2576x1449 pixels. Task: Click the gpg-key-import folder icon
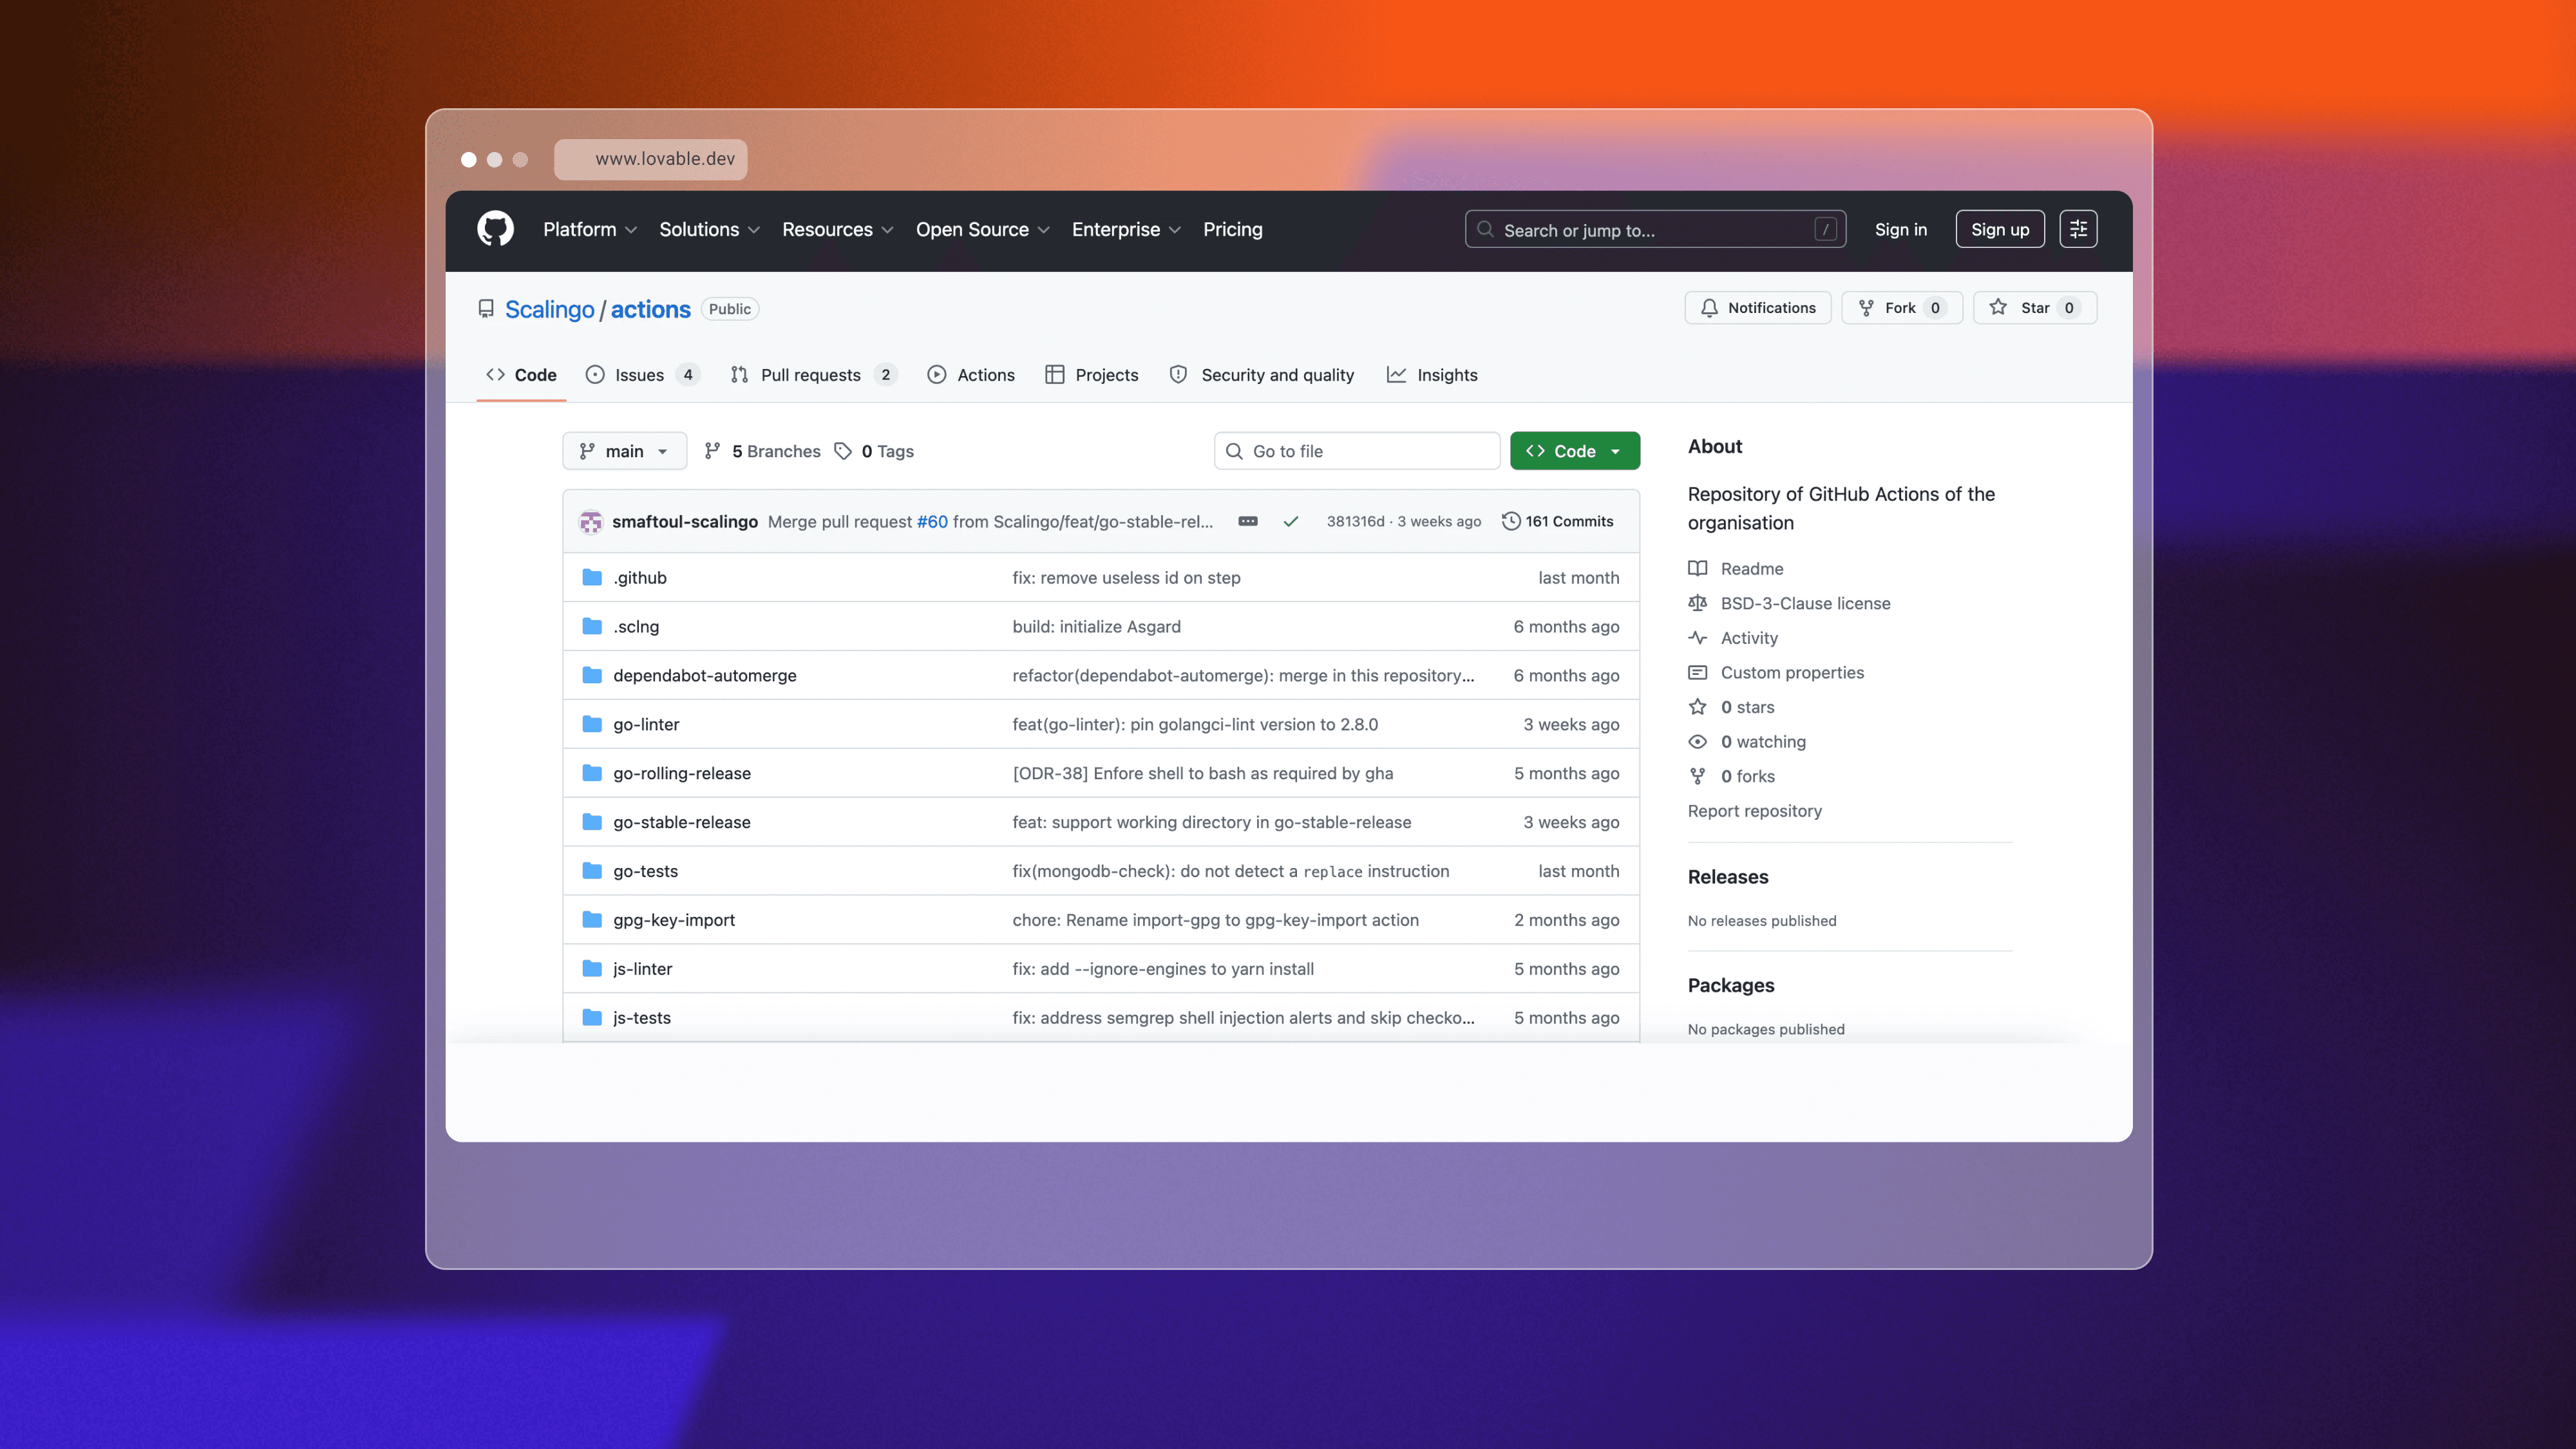pyautogui.click(x=592, y=920)
